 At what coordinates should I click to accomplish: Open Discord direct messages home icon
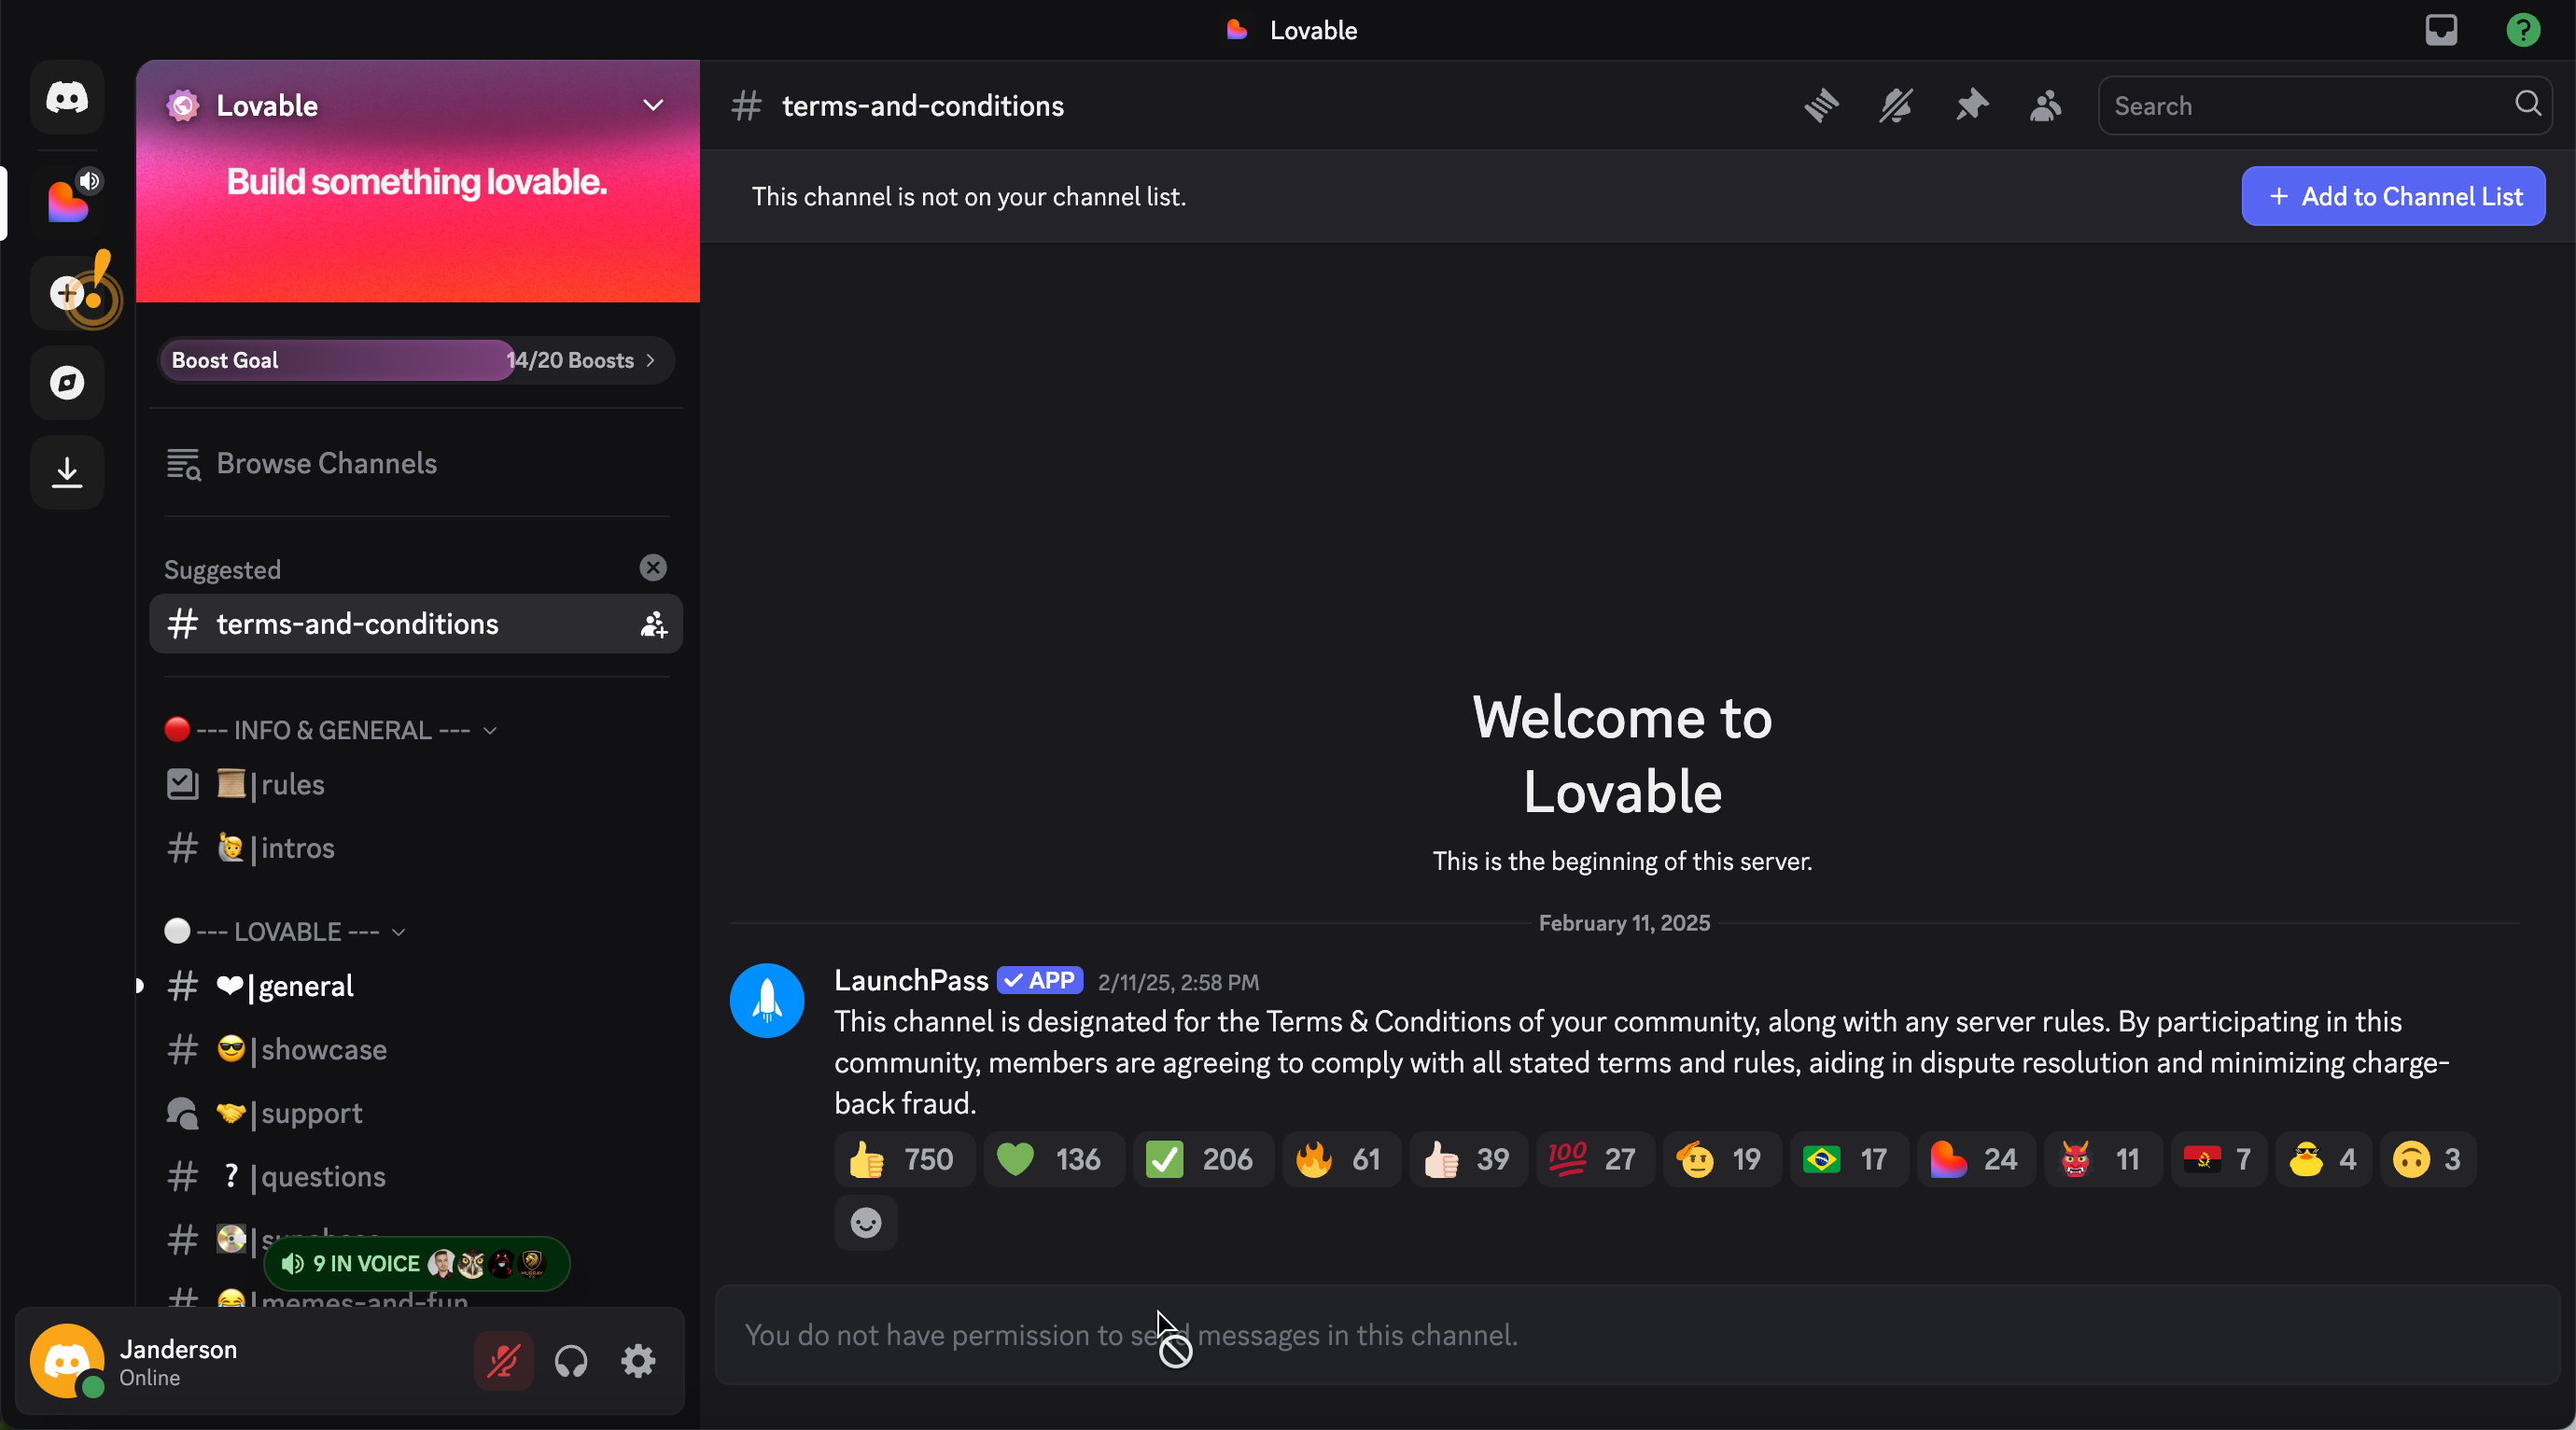67,97
